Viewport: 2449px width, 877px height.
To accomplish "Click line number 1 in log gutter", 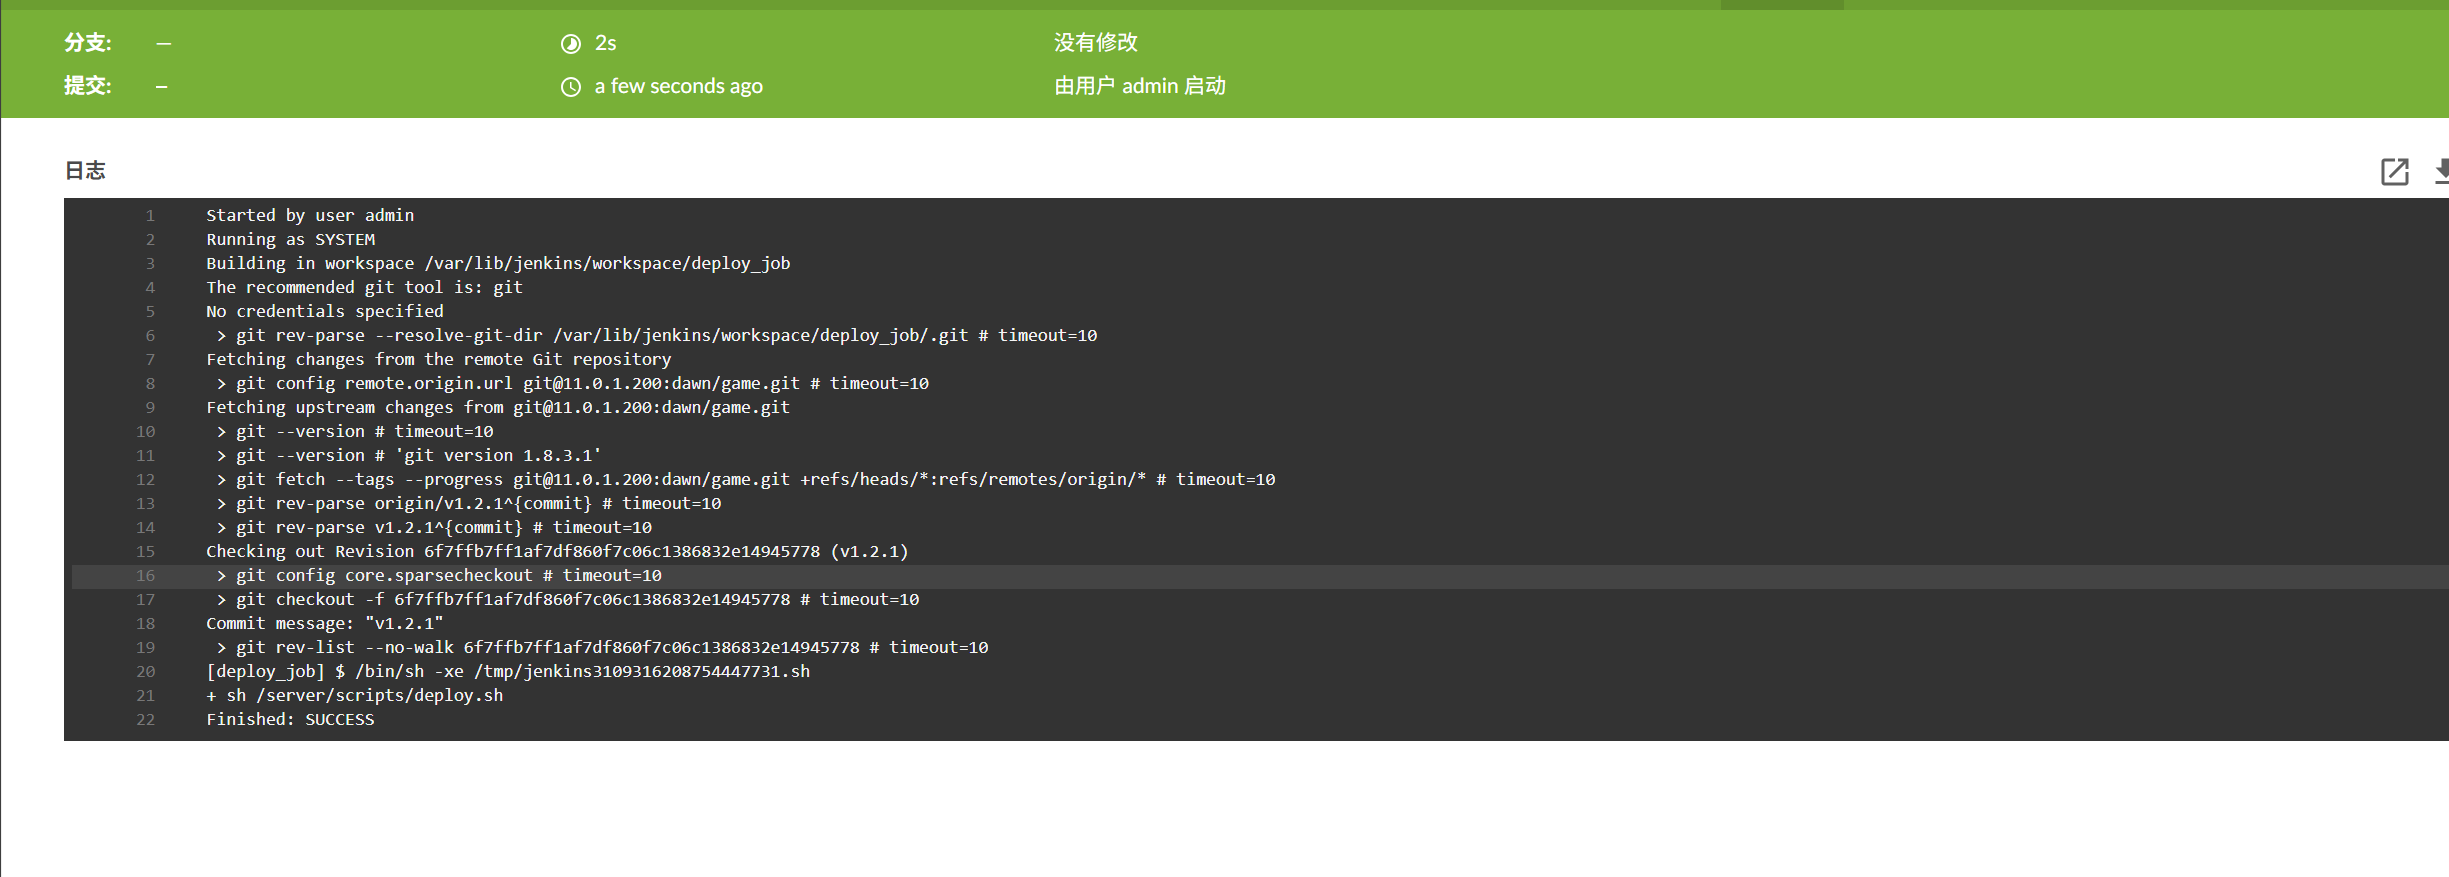I will point(150,215).
